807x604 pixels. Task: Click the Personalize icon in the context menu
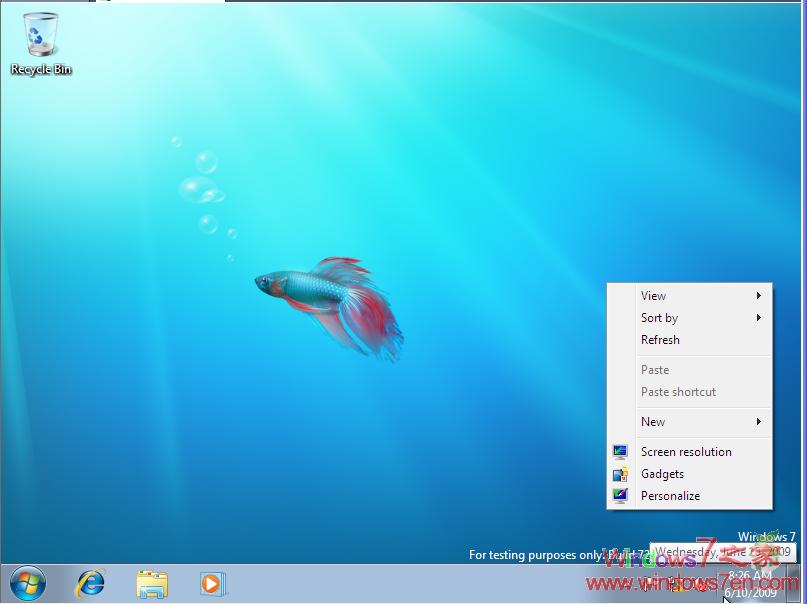click(622, 496)
